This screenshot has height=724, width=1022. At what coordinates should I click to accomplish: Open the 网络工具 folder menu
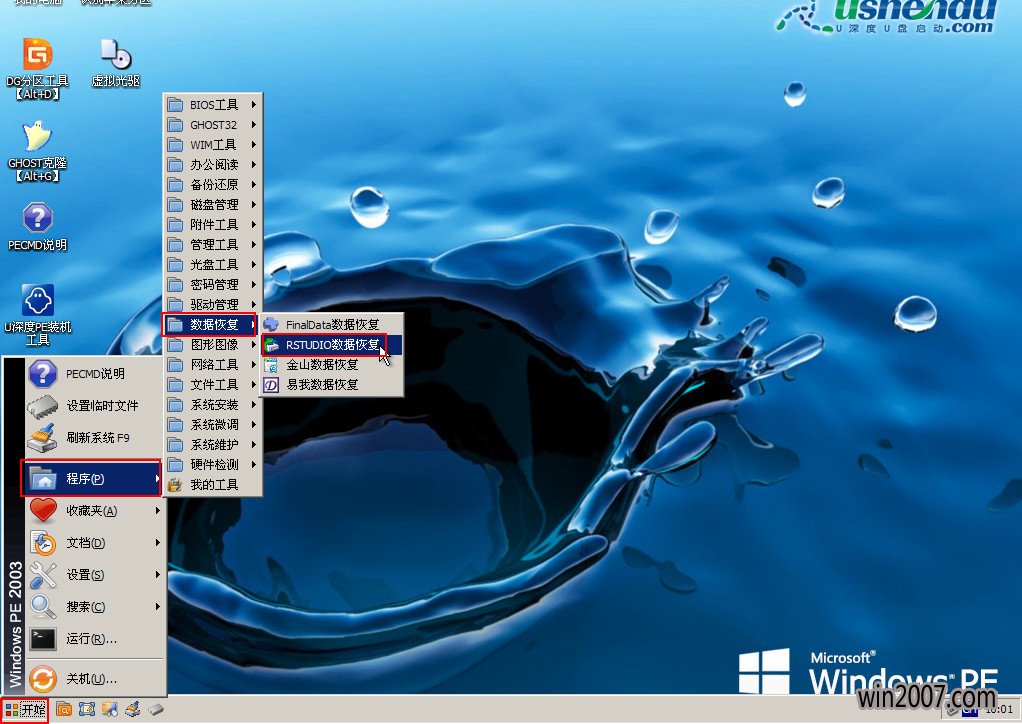[x=212, y=365]
